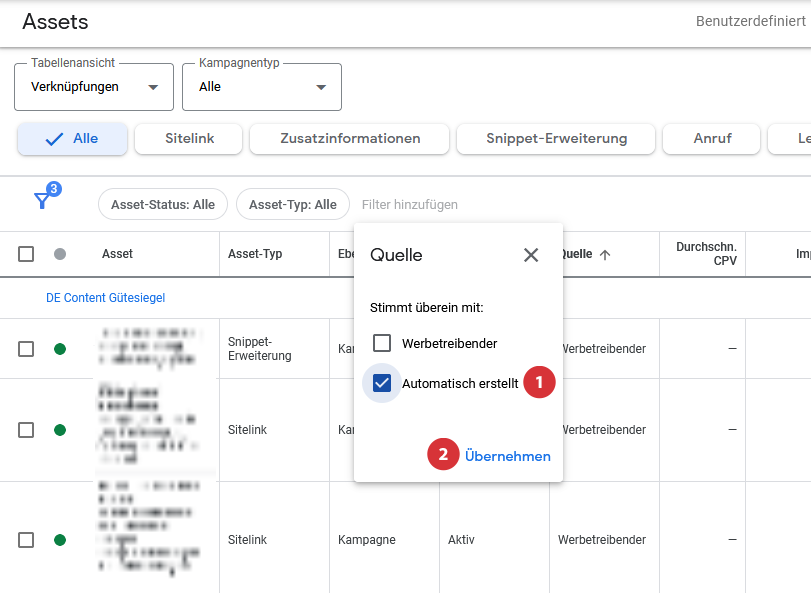Image resolution: width=811 pixels, height=593 pixels.
Task: Select the Alle asset tab
Action: [x=72, y=139]
